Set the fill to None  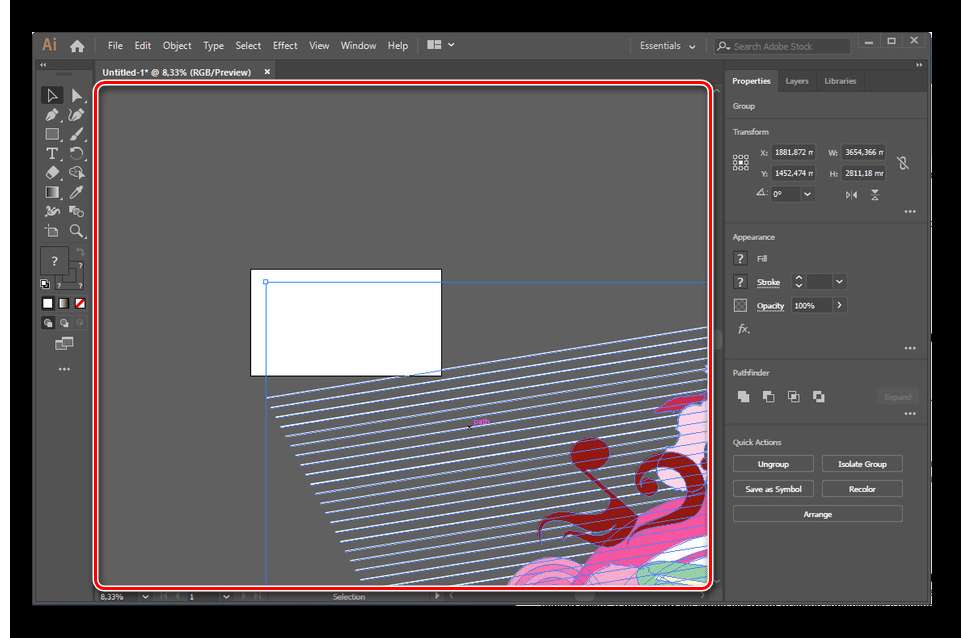(x=78, y=303)
